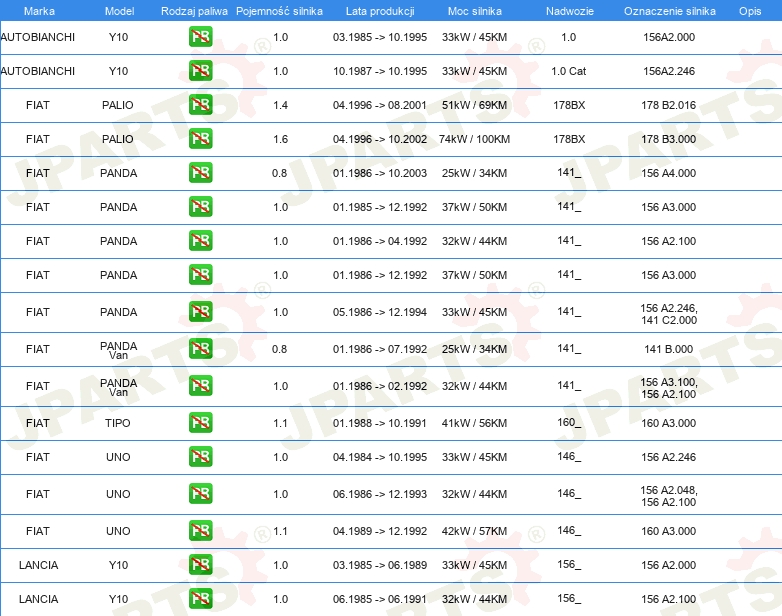Viewport: 782px width, 616px height.
Task: Click the Model column header
Action: click(x=119, y=11)
